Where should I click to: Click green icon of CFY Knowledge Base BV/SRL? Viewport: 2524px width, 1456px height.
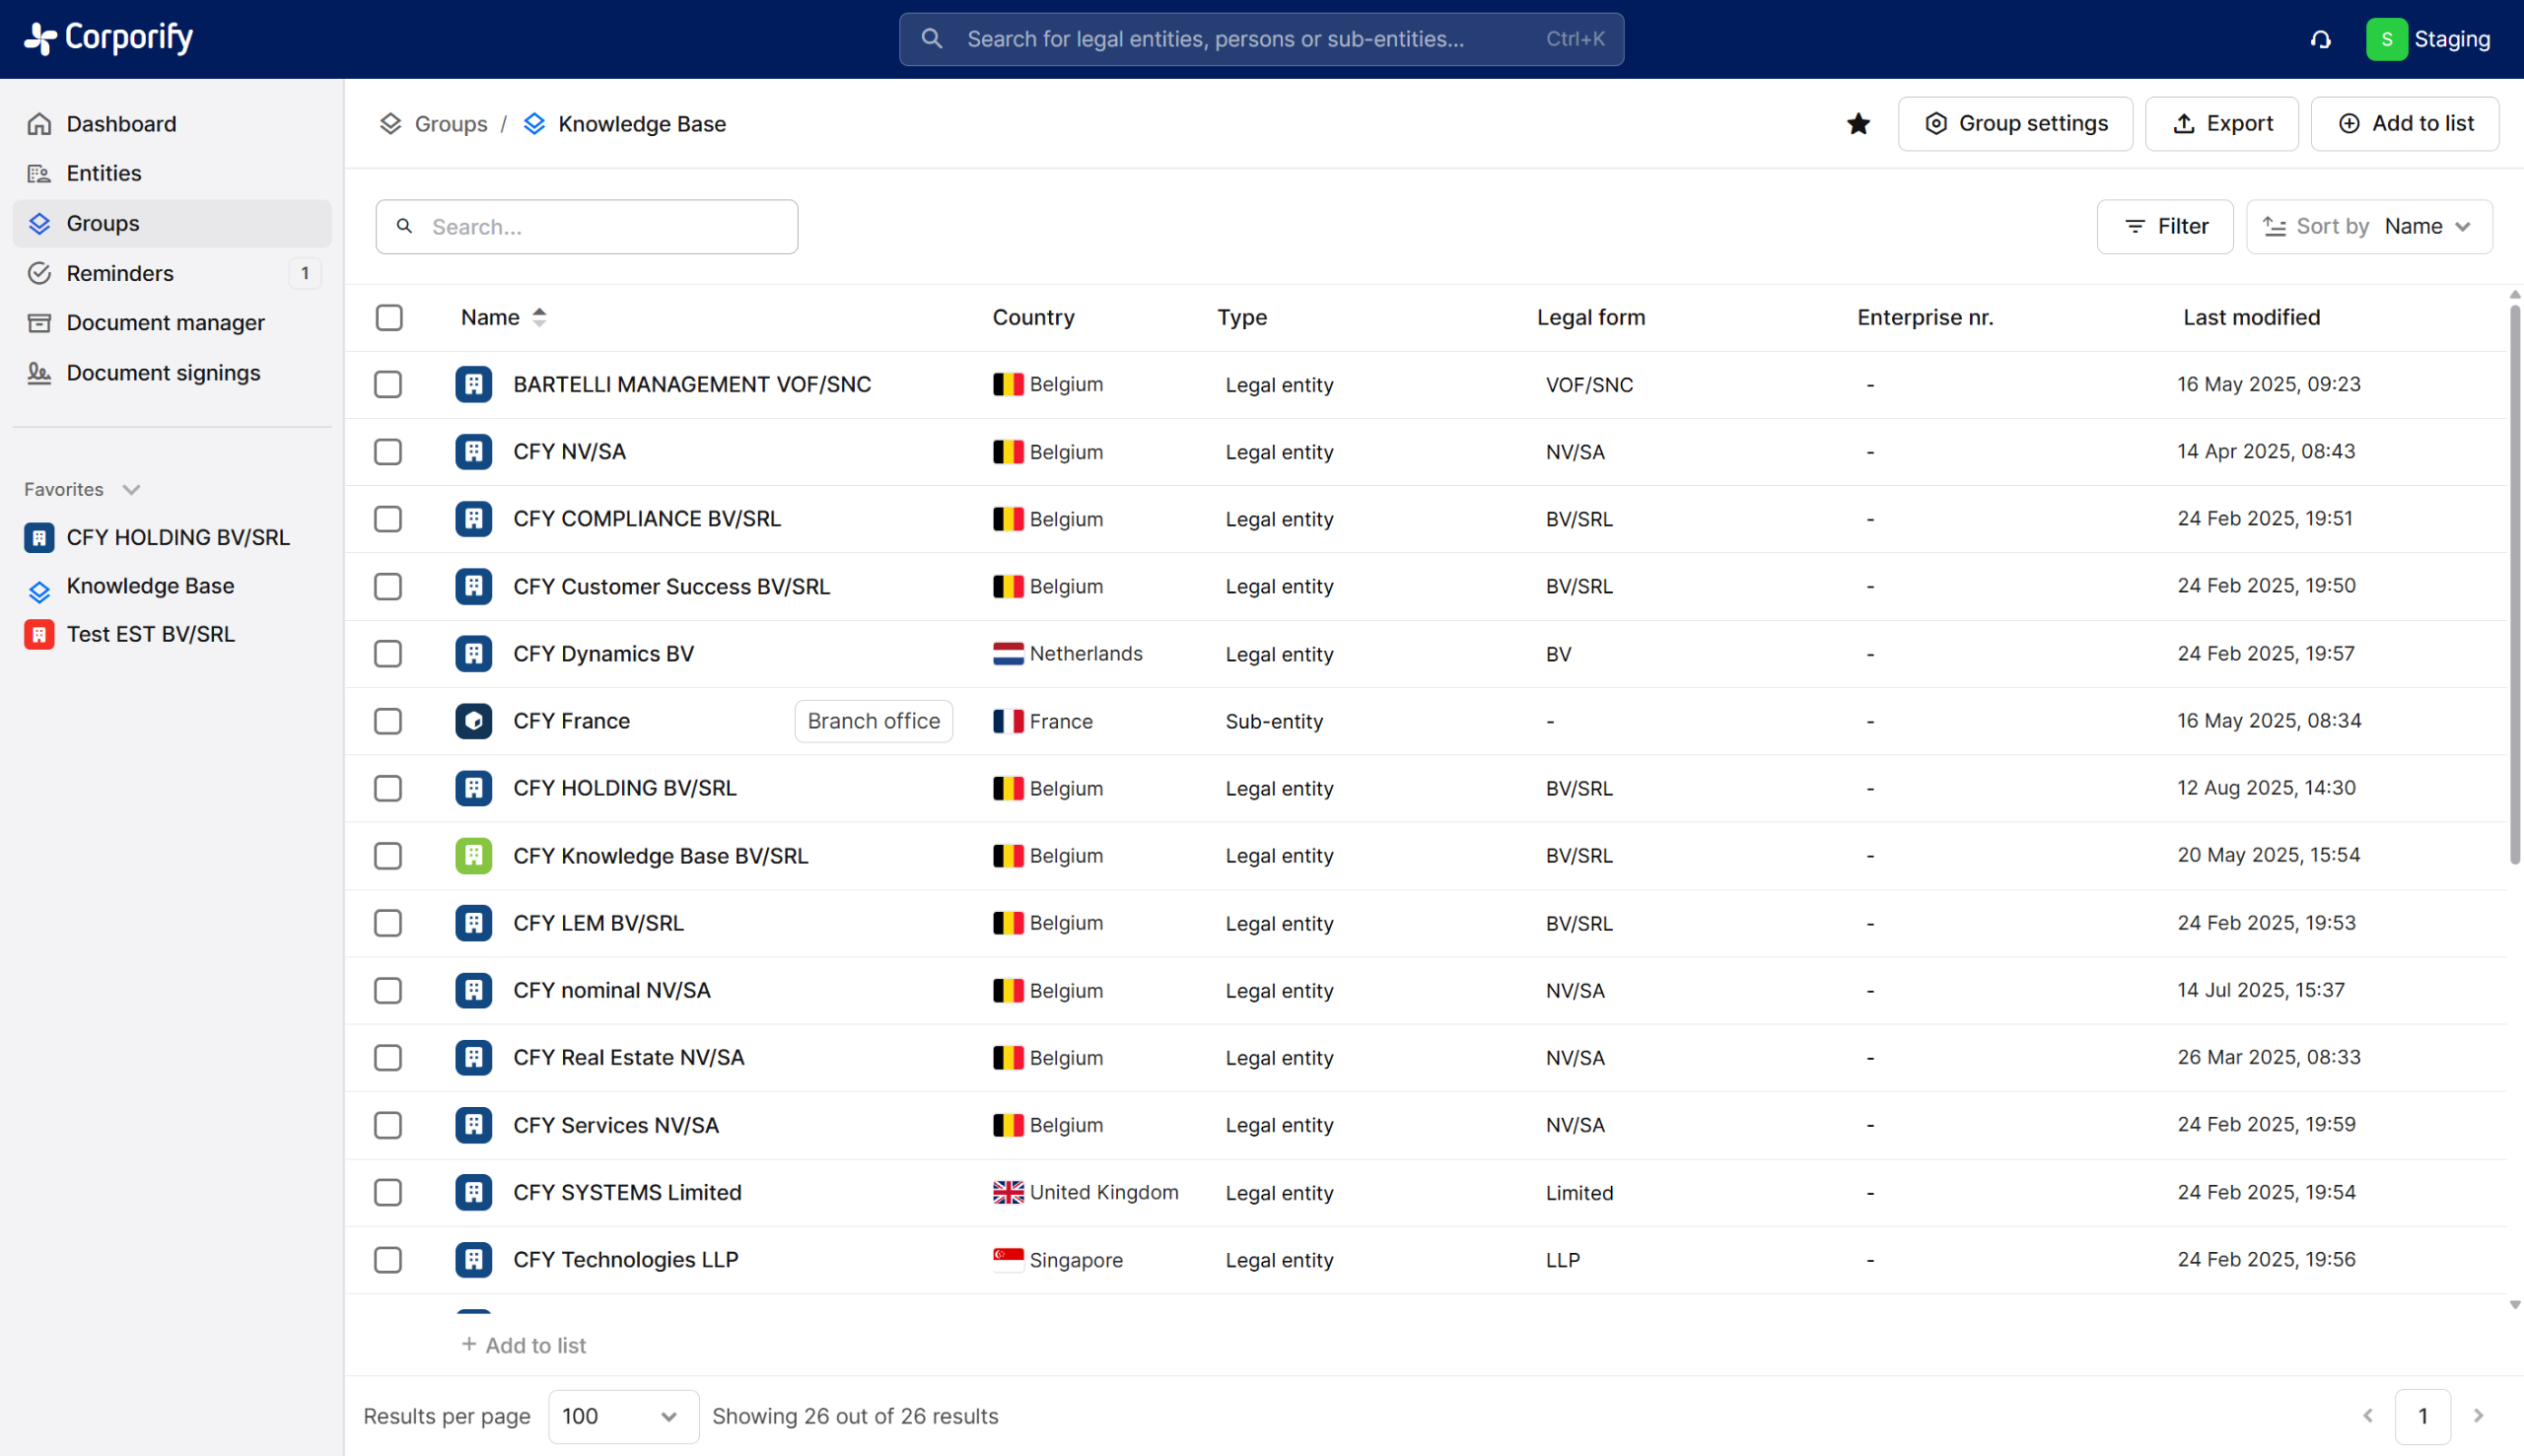[474, 856]
